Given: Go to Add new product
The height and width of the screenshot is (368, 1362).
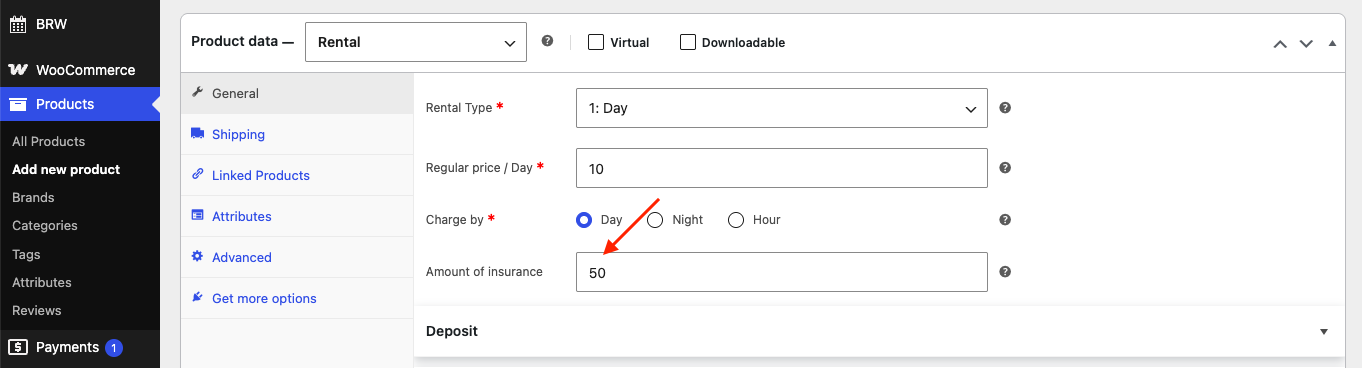Looking at the screenshot, I should point(66,169).
